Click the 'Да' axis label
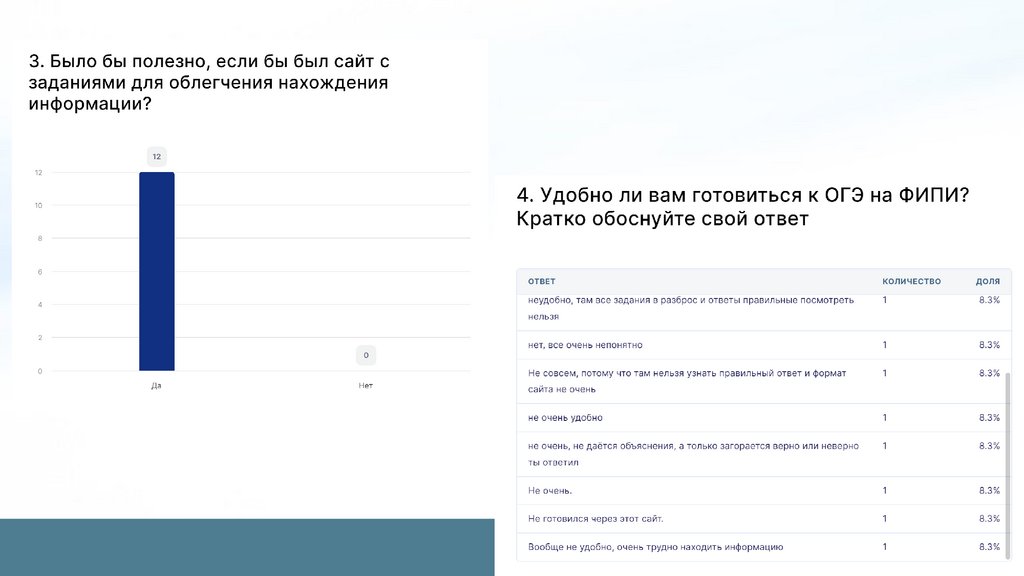The image size is (1024, 576). point(156,386)
